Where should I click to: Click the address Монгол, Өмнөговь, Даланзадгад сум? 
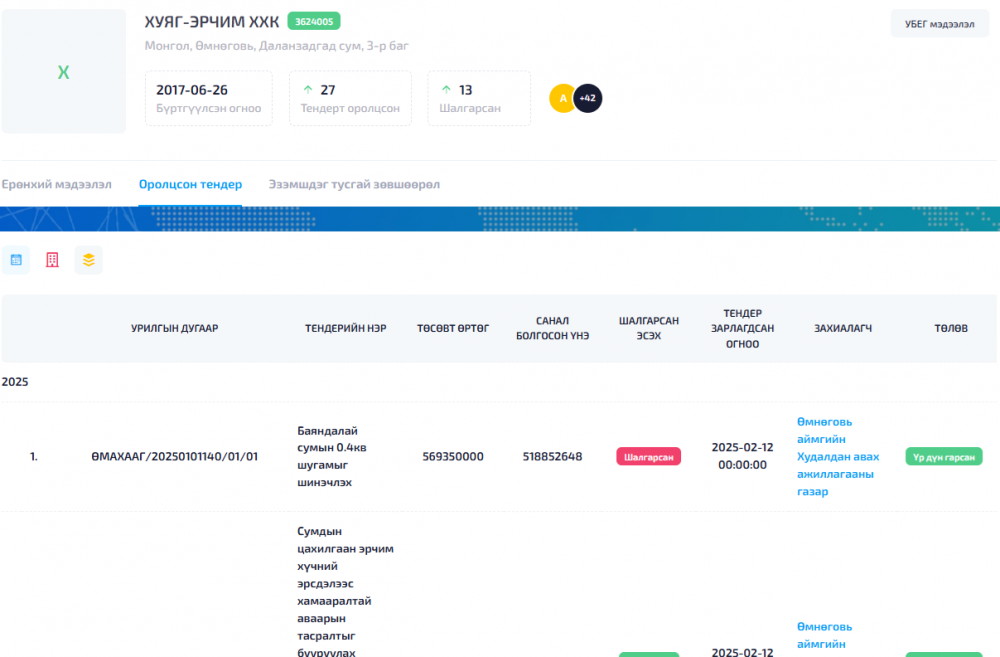coord(276,46)
